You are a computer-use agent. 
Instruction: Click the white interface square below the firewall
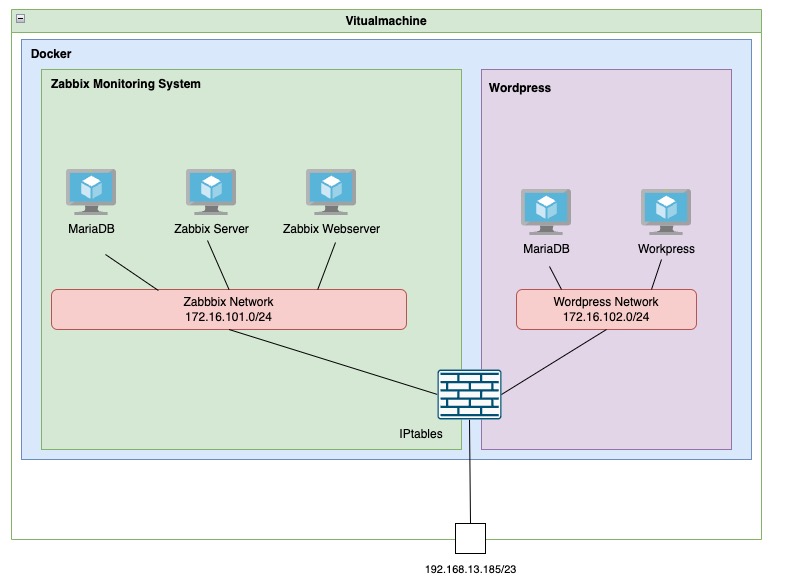(471, 538)
